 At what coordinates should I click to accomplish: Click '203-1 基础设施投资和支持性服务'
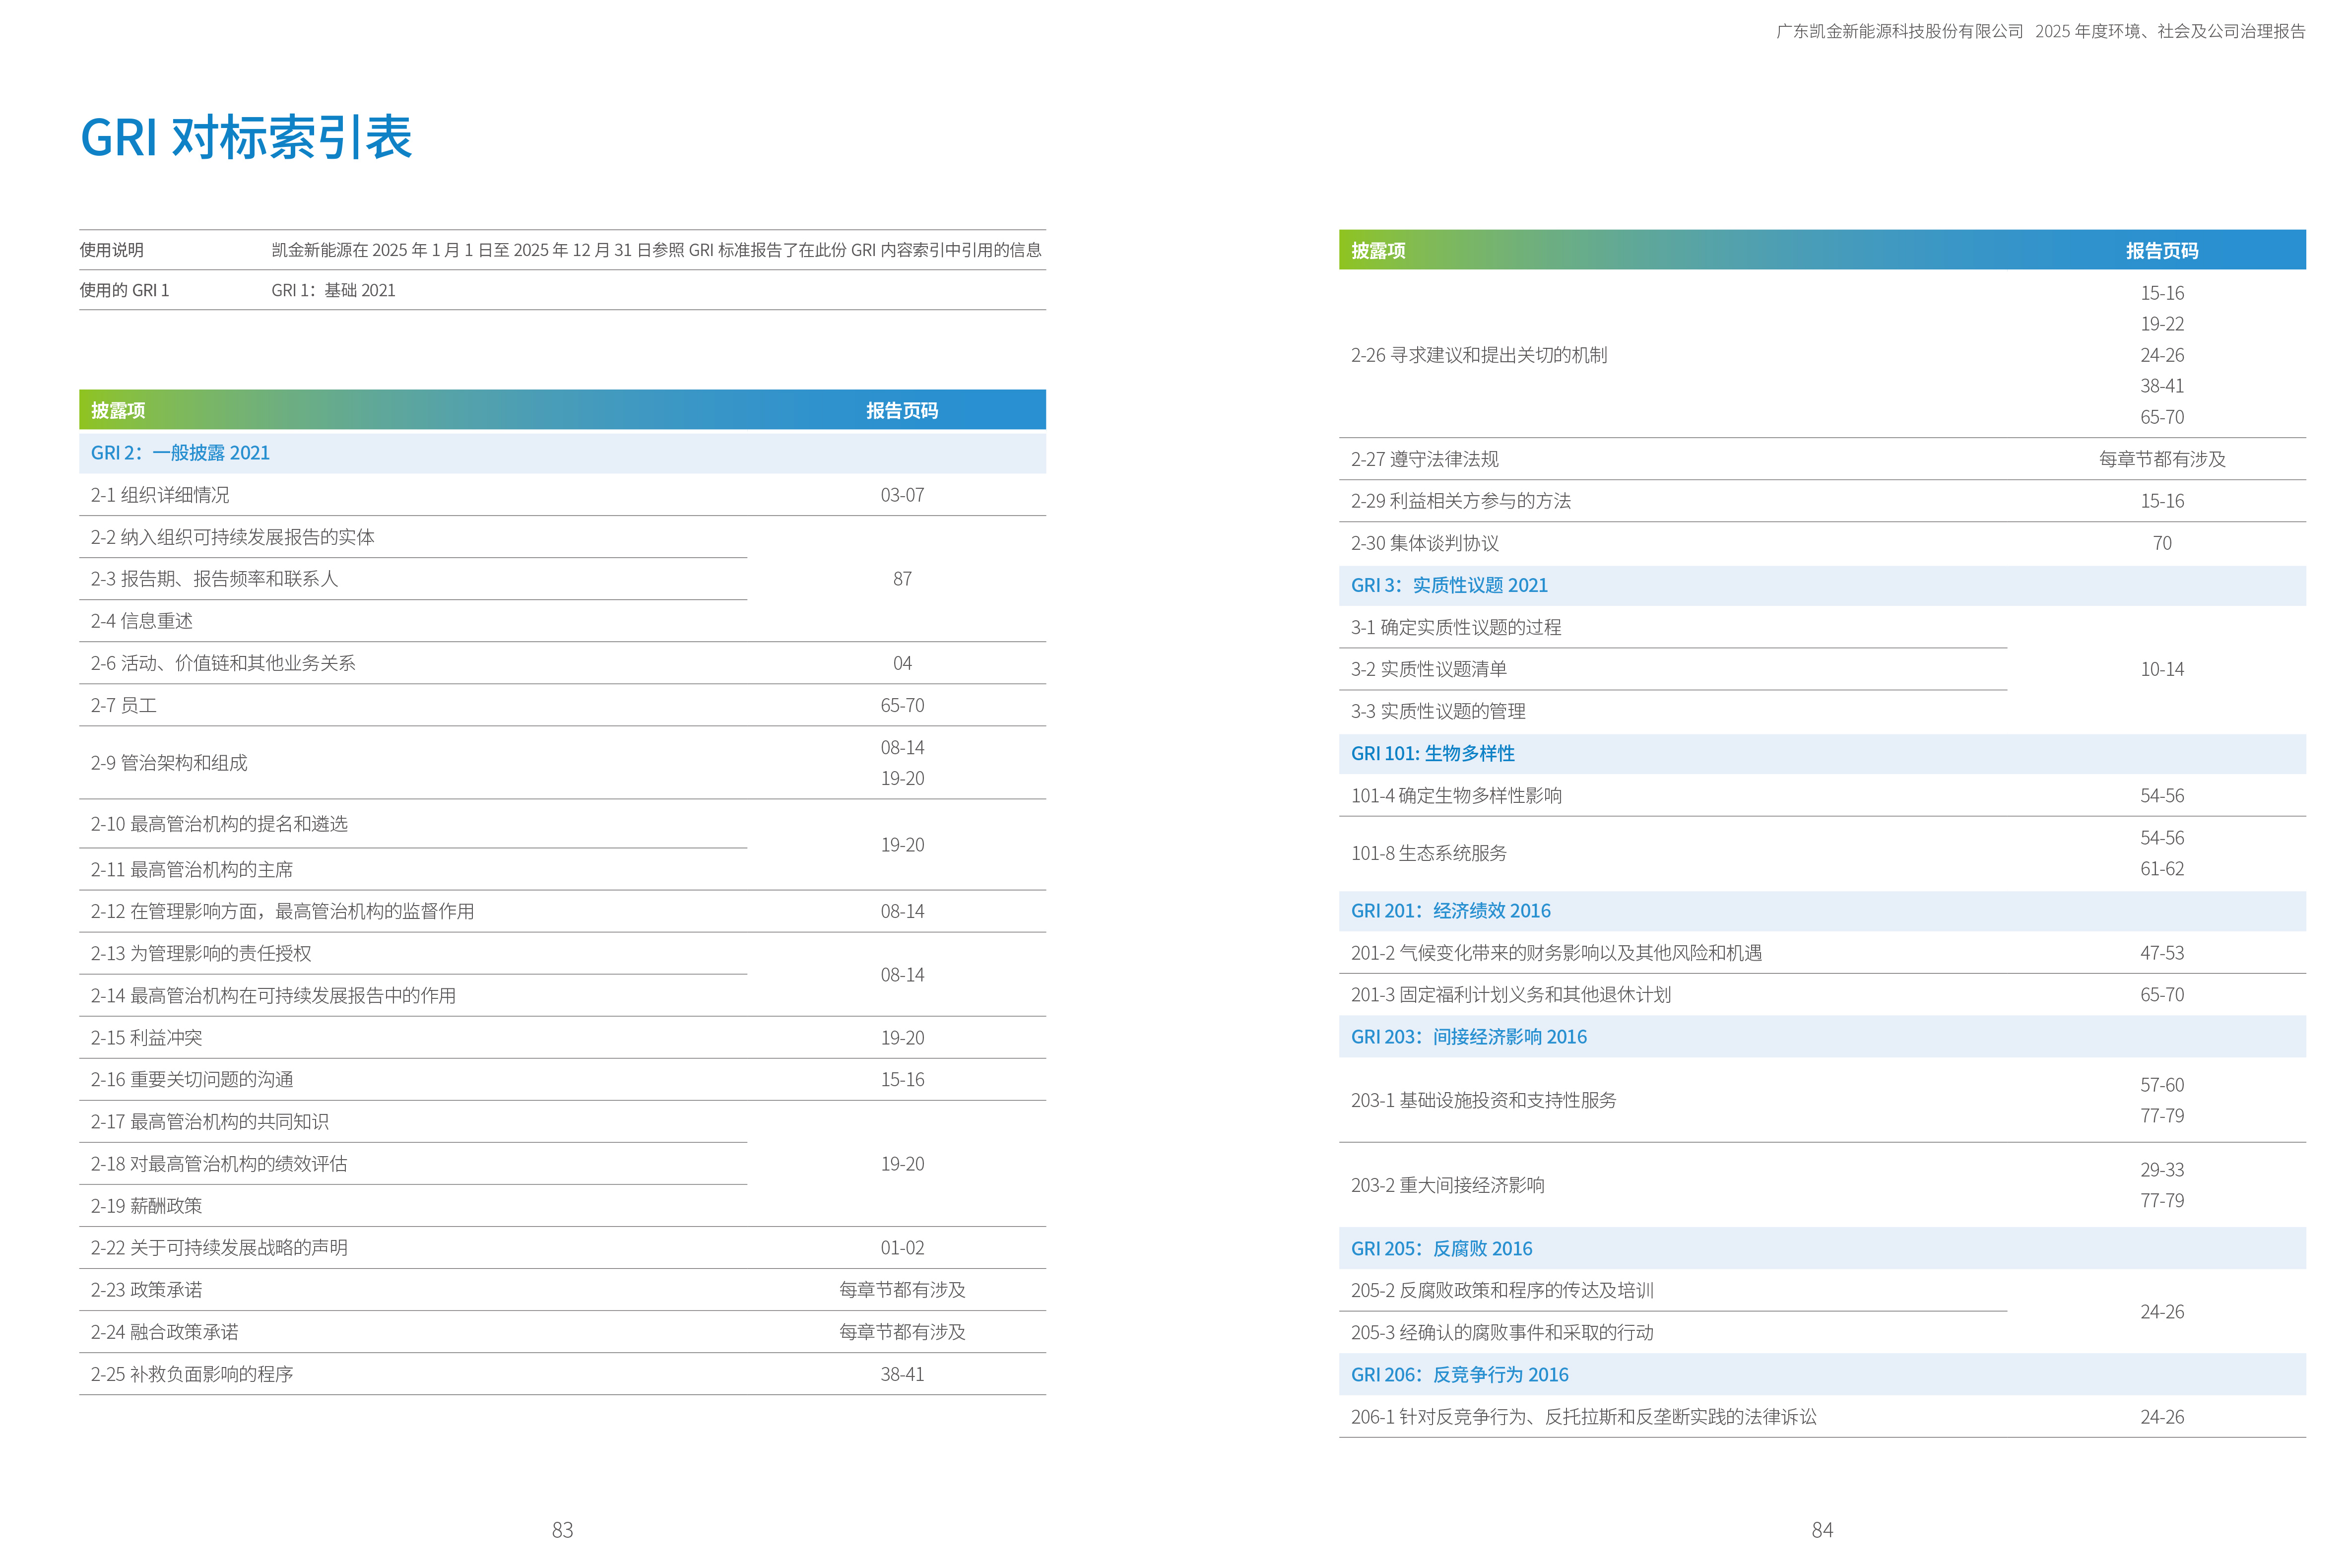point(1484,1100)
